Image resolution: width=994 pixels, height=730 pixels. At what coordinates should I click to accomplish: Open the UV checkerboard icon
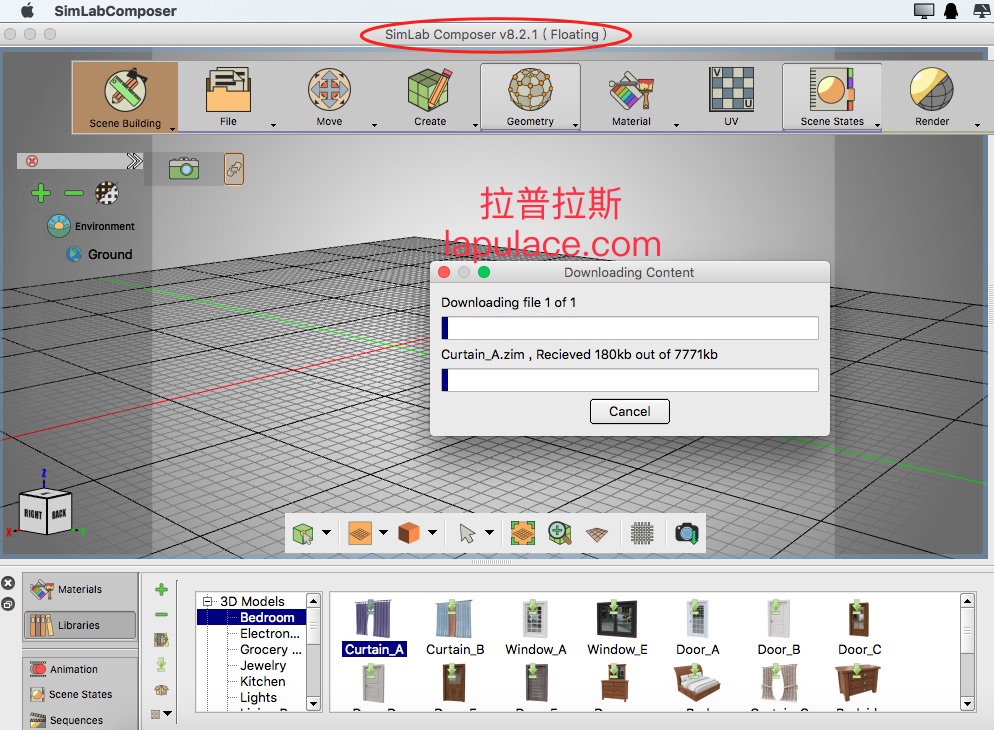[x=731, y=89]
